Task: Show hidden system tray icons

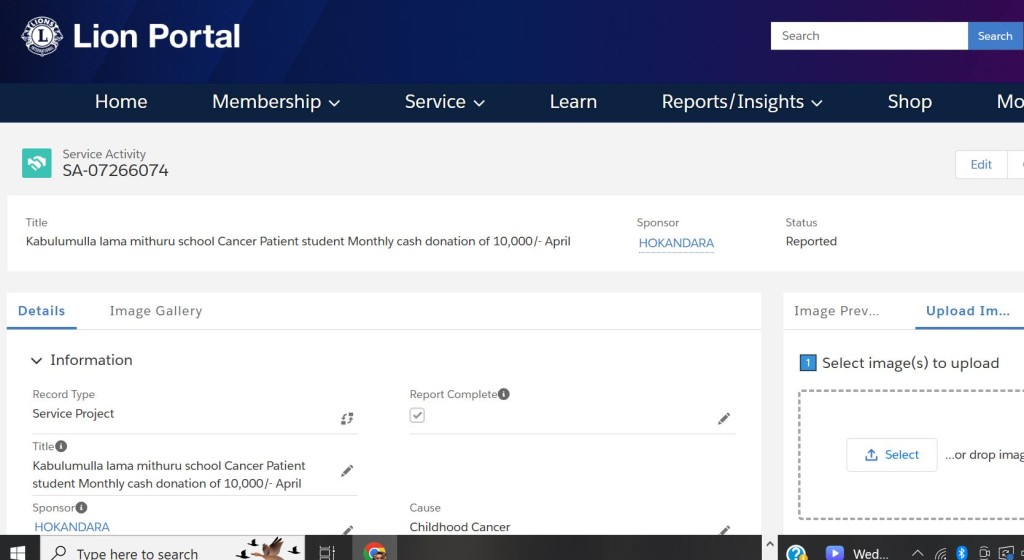Action: 917,553
